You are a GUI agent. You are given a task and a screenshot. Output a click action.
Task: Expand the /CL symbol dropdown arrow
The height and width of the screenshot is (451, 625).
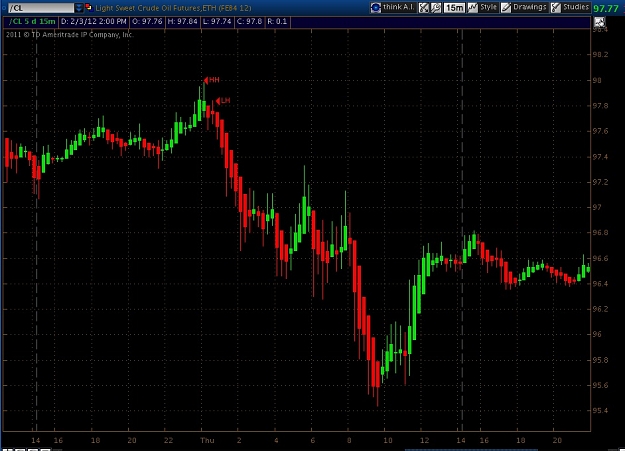(x=79, y=8)
